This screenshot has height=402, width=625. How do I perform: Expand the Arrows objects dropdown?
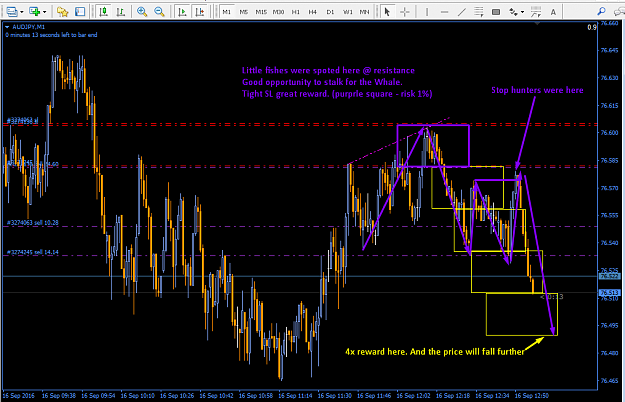522,12
